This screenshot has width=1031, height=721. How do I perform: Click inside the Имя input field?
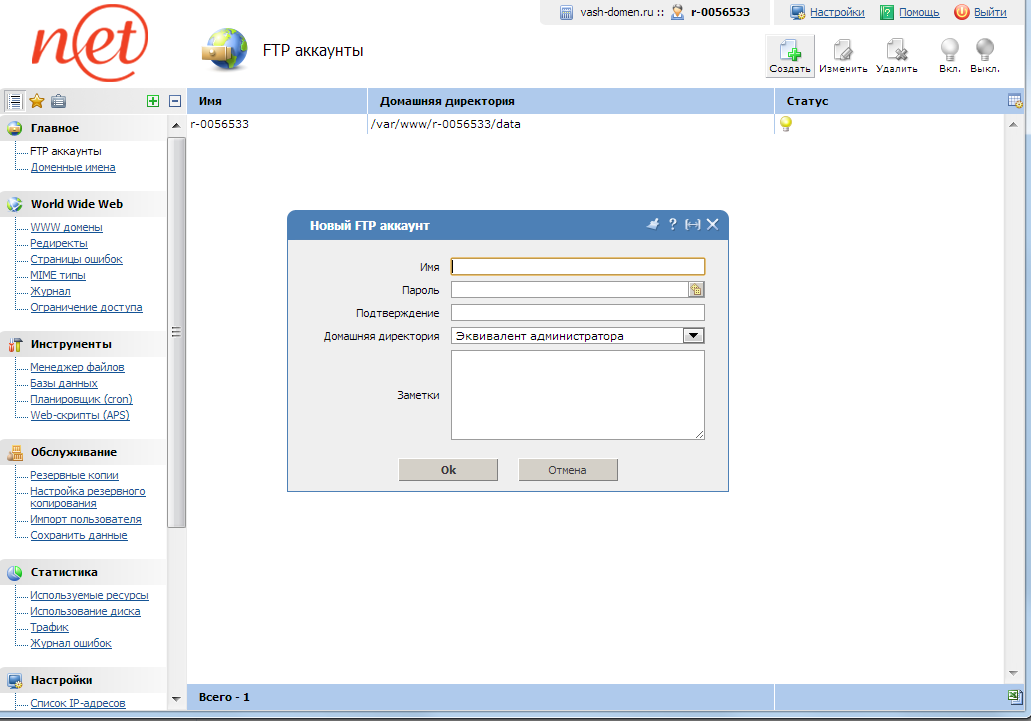(578, 266)
